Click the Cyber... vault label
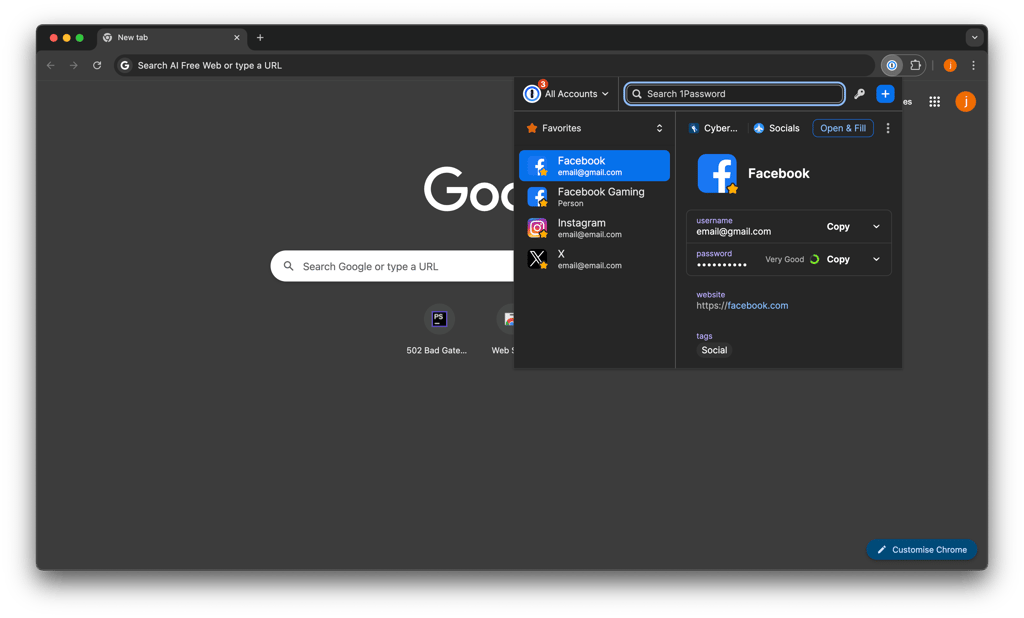Screen dimensions: 1024x618 coord(720,128)
